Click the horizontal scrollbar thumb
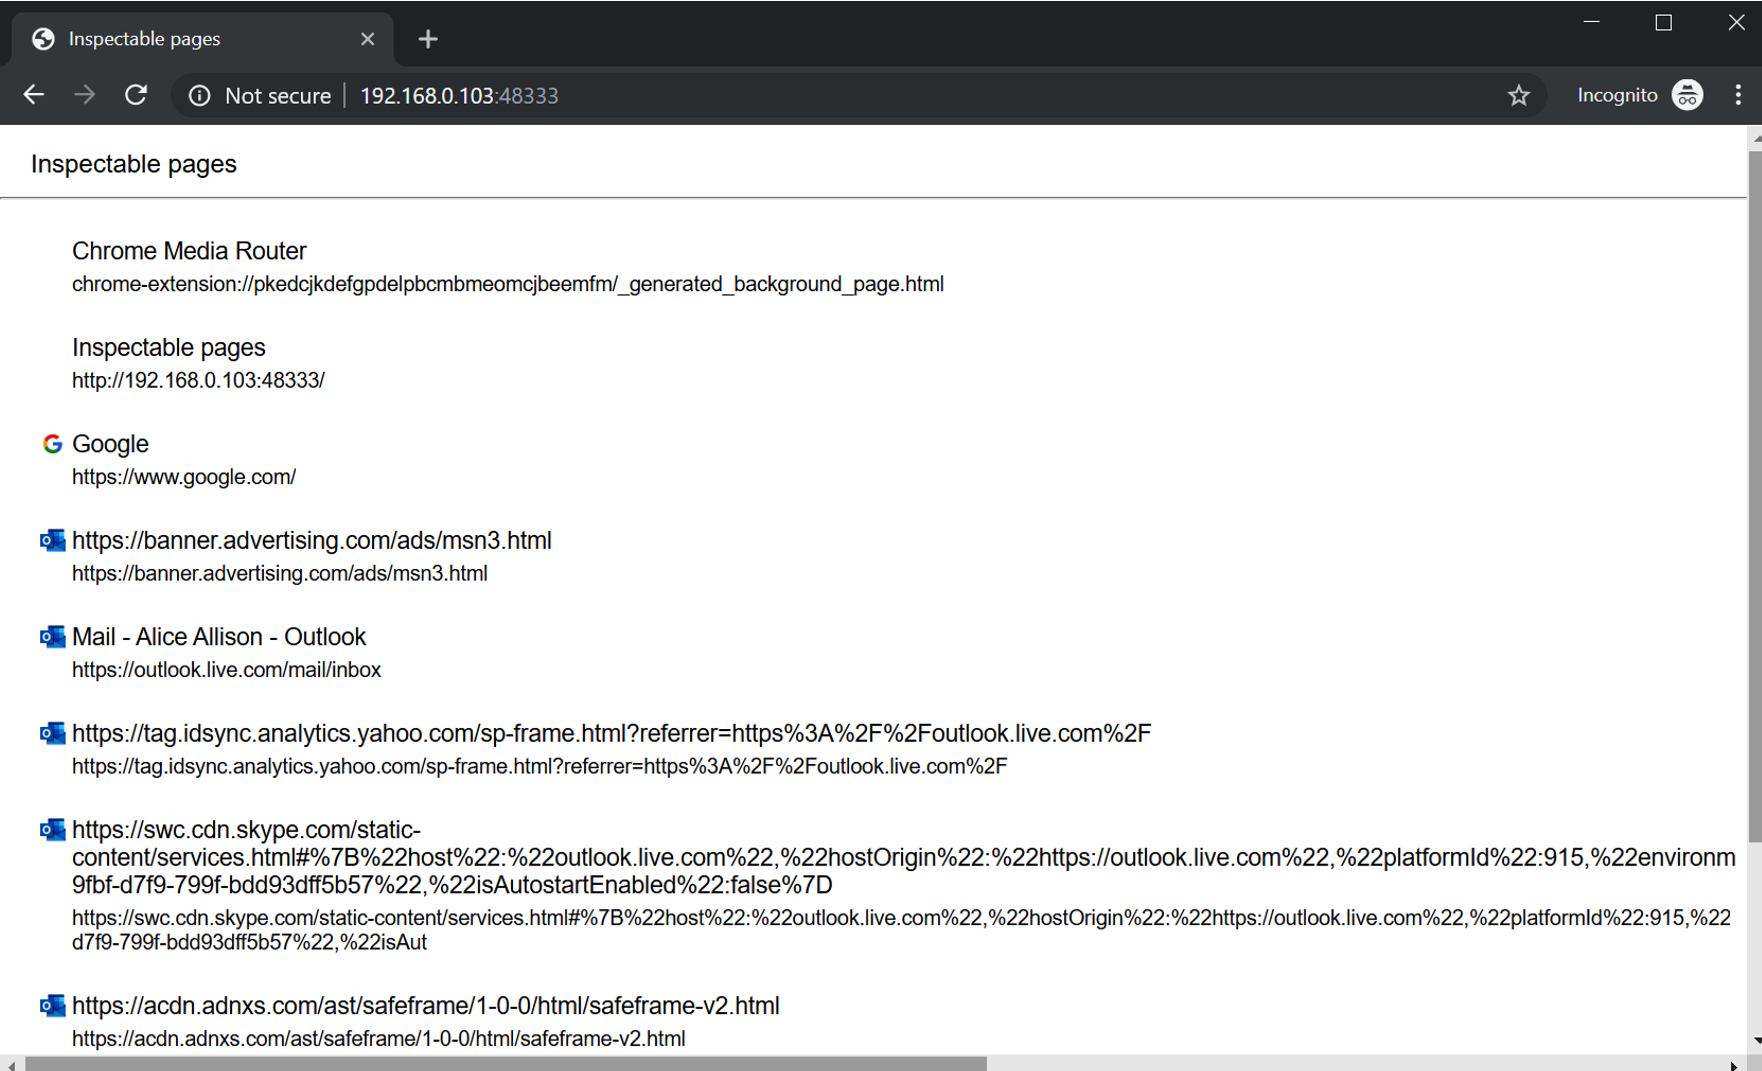Viewport: 1762px width, 1071px height. point(505,1064)
